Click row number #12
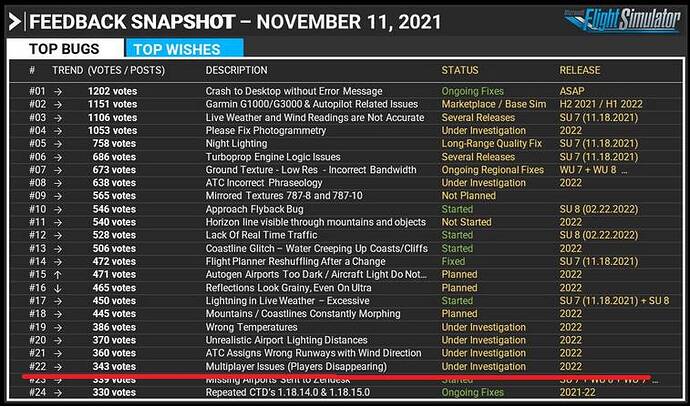Viewport: 690px width, 407px height. [x=37, y=235]
